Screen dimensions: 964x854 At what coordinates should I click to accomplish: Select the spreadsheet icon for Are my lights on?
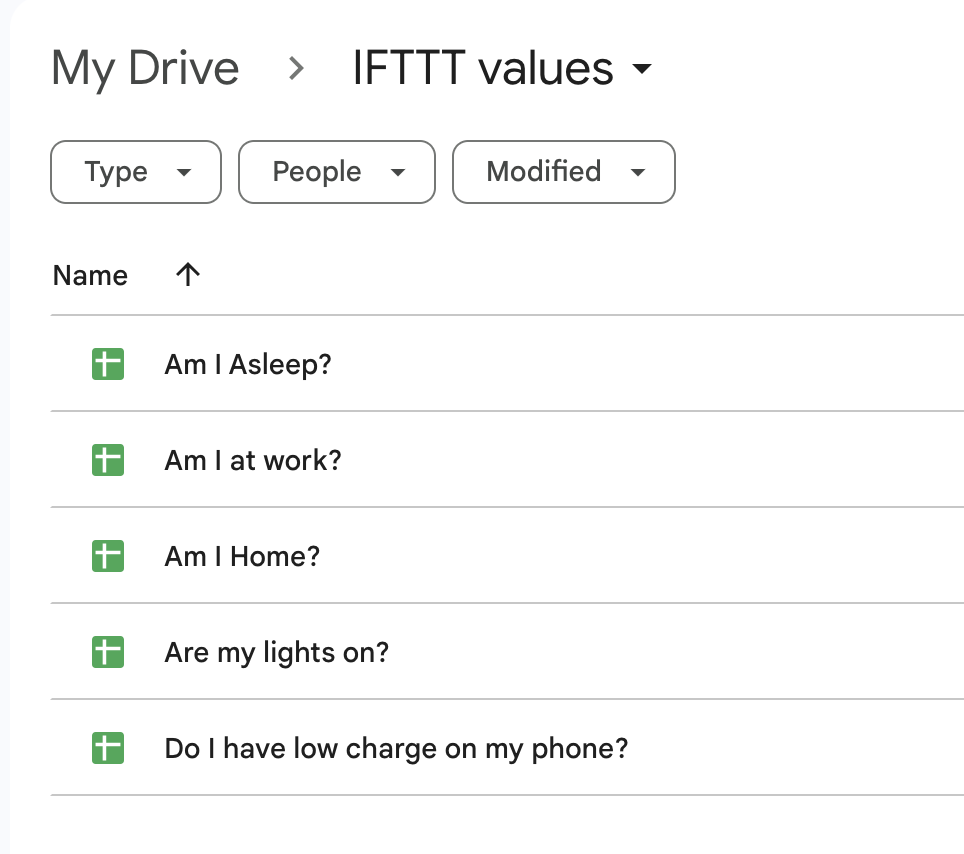pos(108,652)
